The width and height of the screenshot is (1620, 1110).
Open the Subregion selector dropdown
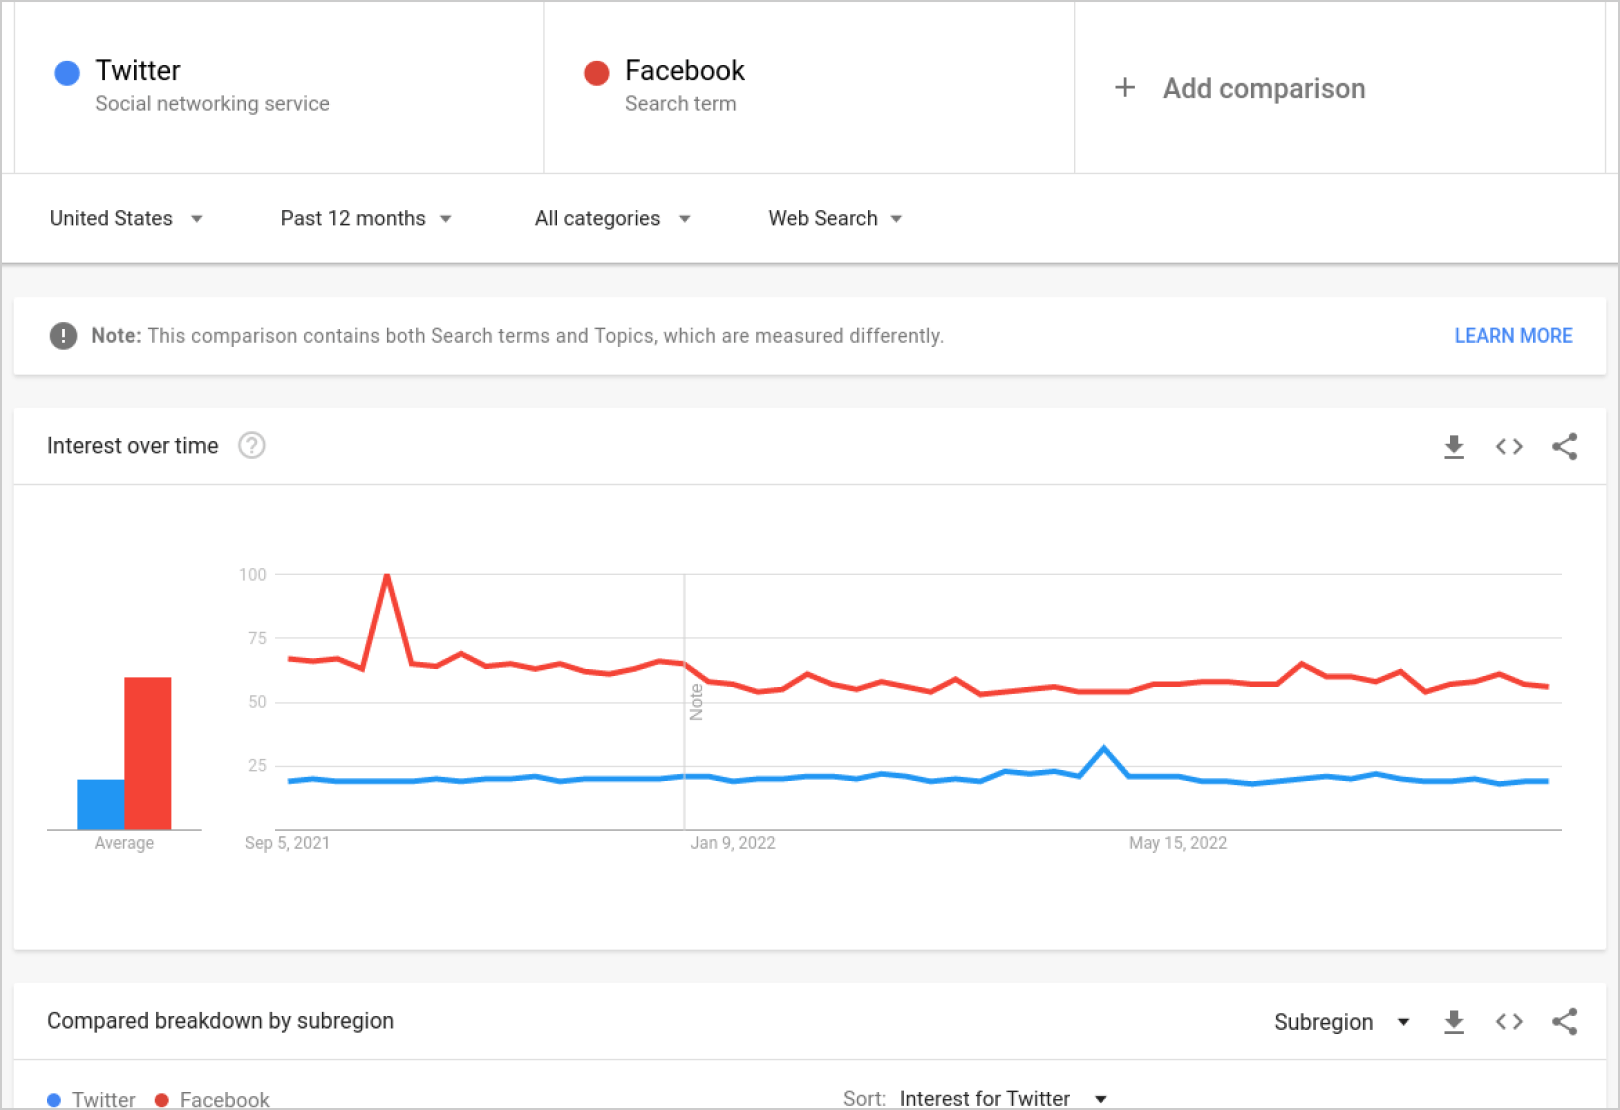(x=1341, y=1022)
